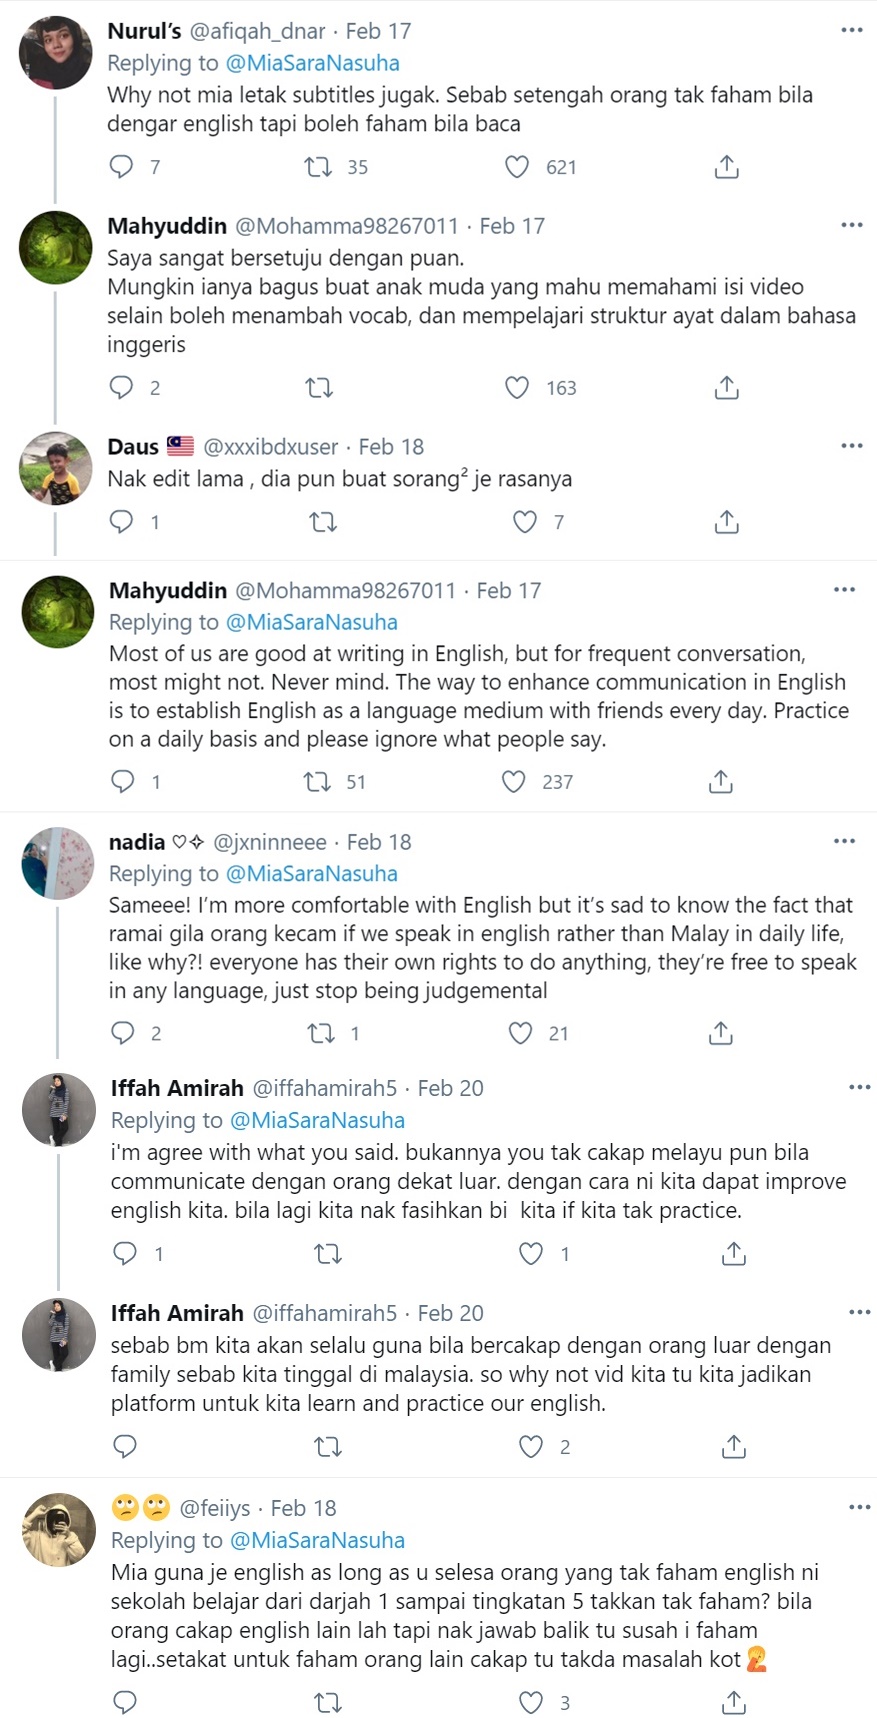
Task: Share Iffah Amirah's tweet about bm
Action: click(x=734, y=1446)
